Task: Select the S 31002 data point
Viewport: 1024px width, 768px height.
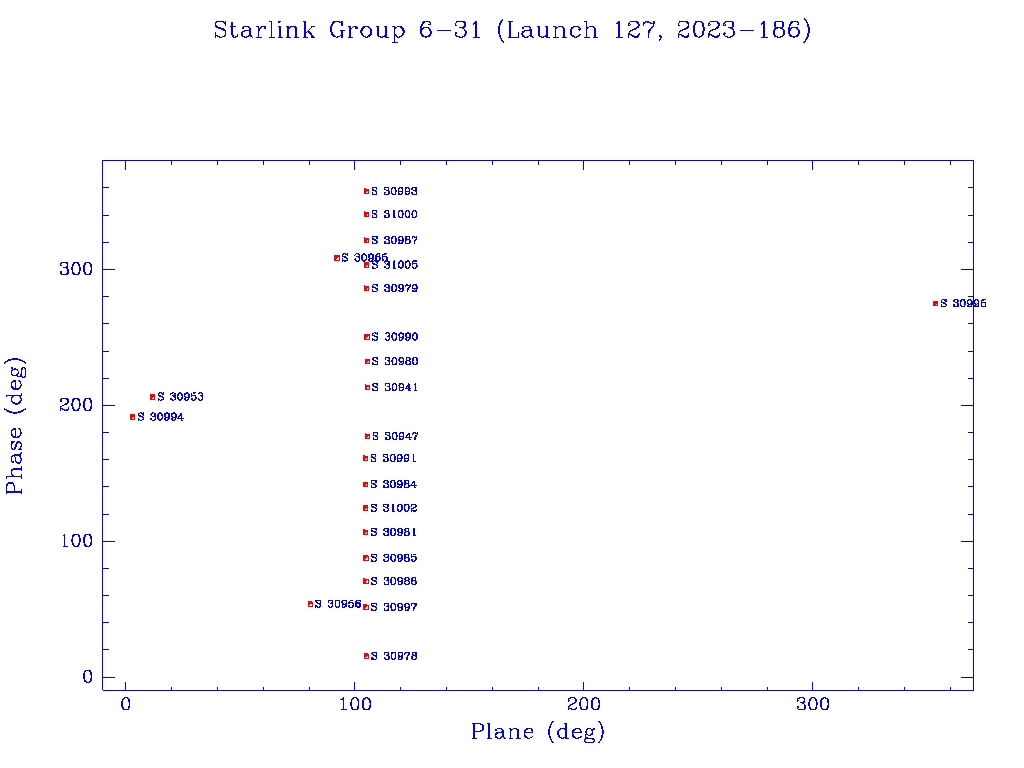Action: pos(366,508)
